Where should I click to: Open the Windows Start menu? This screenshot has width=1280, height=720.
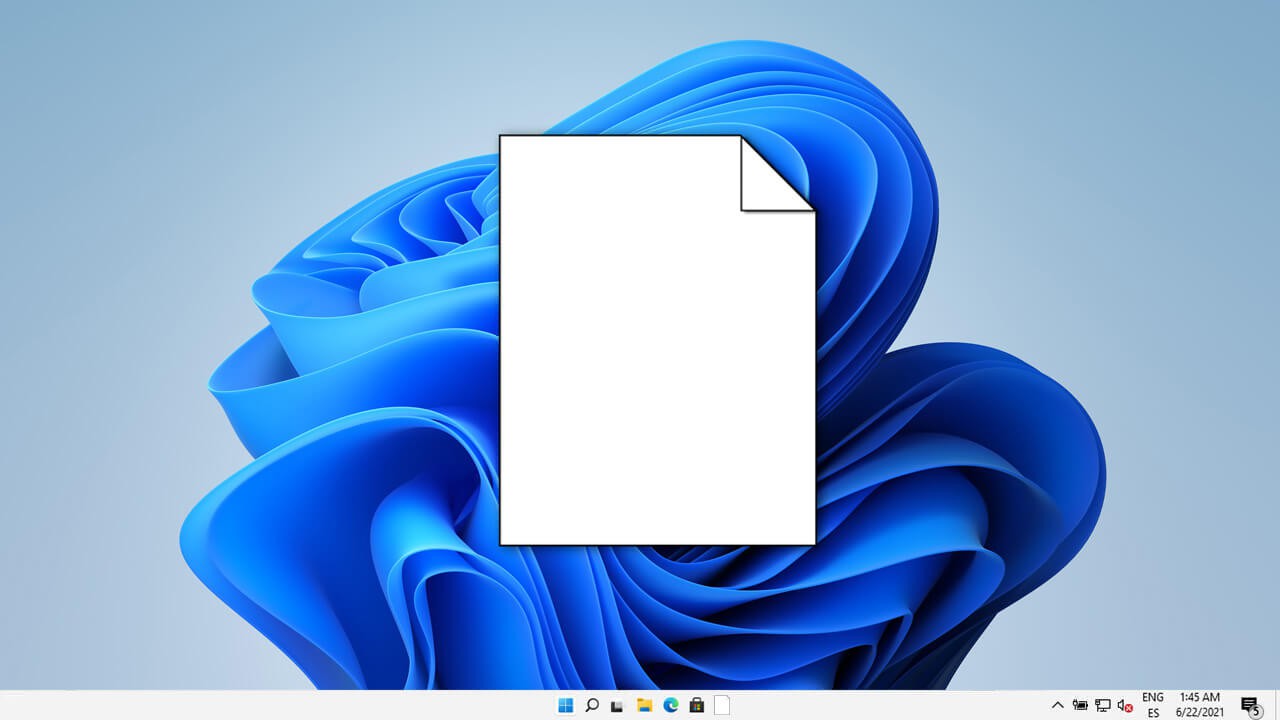pos(566,705)
